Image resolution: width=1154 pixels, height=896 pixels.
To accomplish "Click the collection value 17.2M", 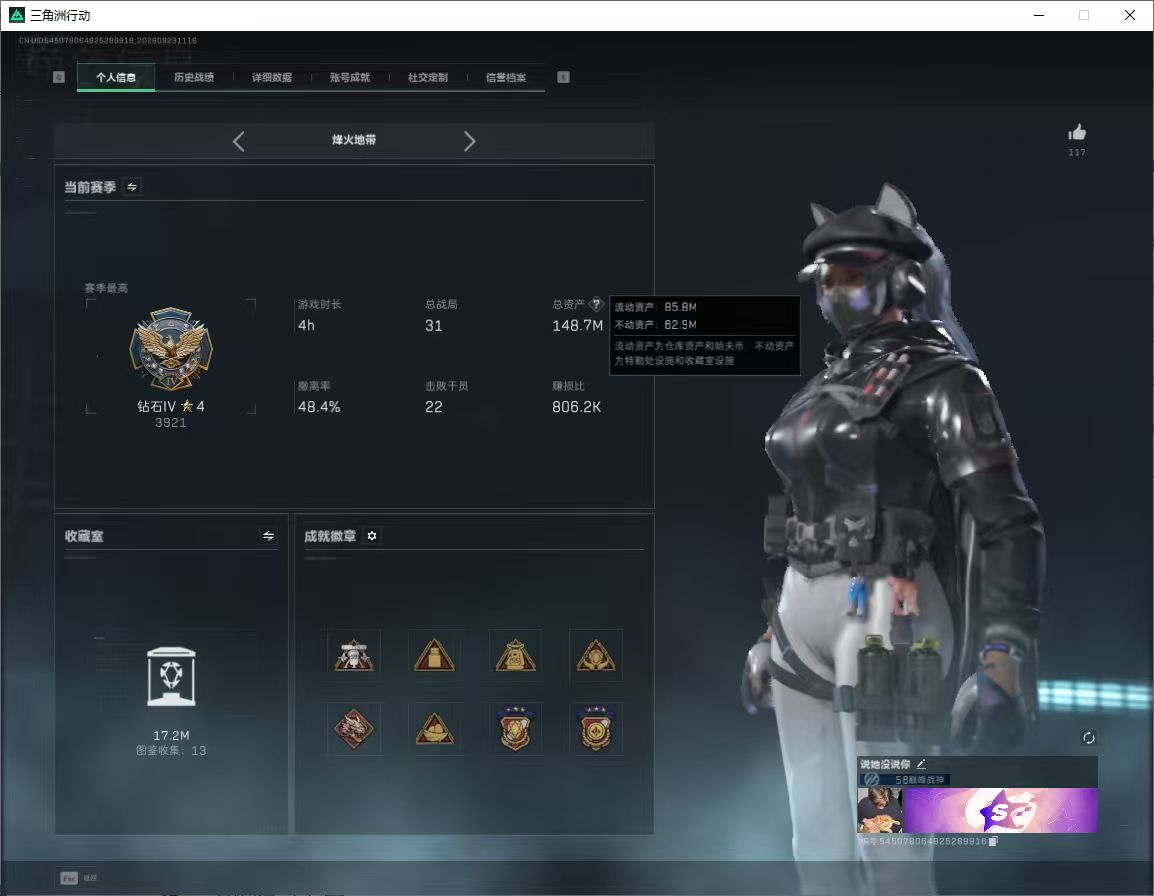I will pos(171,736).
